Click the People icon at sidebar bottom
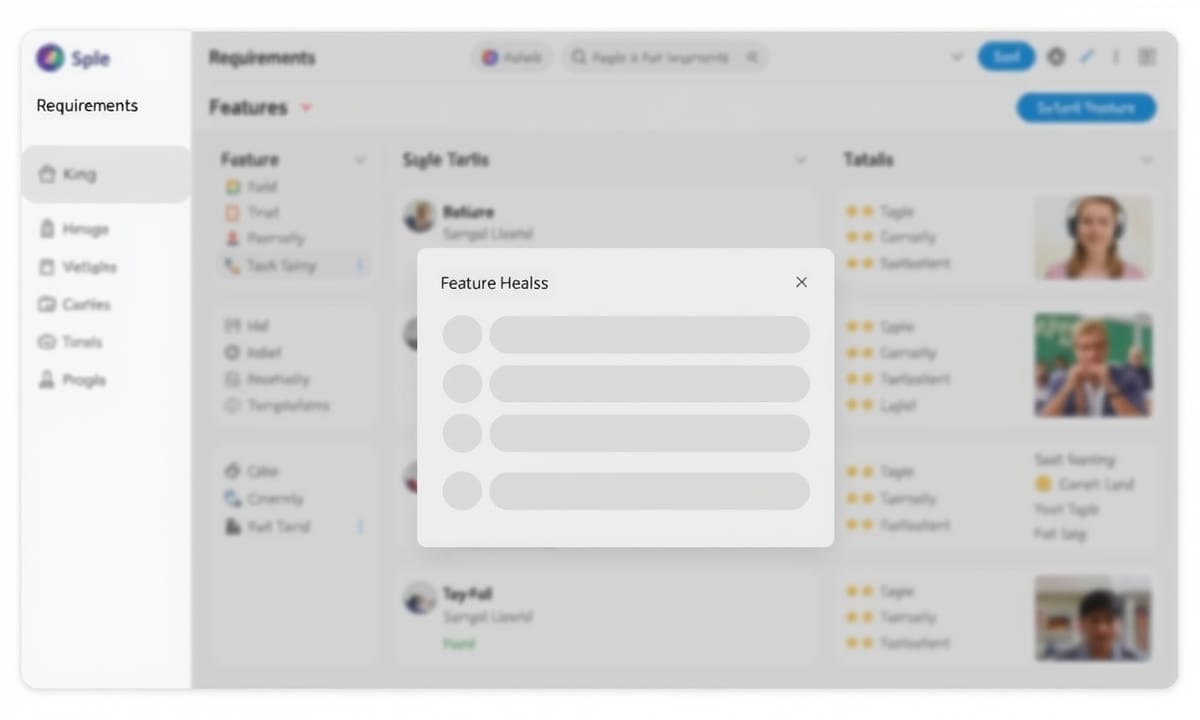Image resolution: width=1200 pixels, height=720 pixels. (x=46, y=380)
